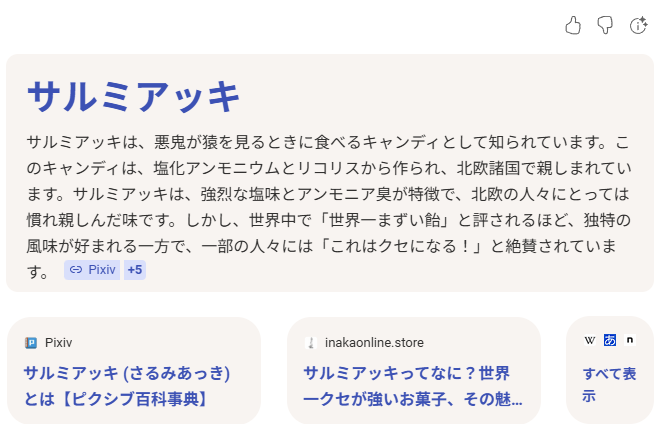Click the Wikipedia W source icon
662x428 pixels.
coord(589,340)
